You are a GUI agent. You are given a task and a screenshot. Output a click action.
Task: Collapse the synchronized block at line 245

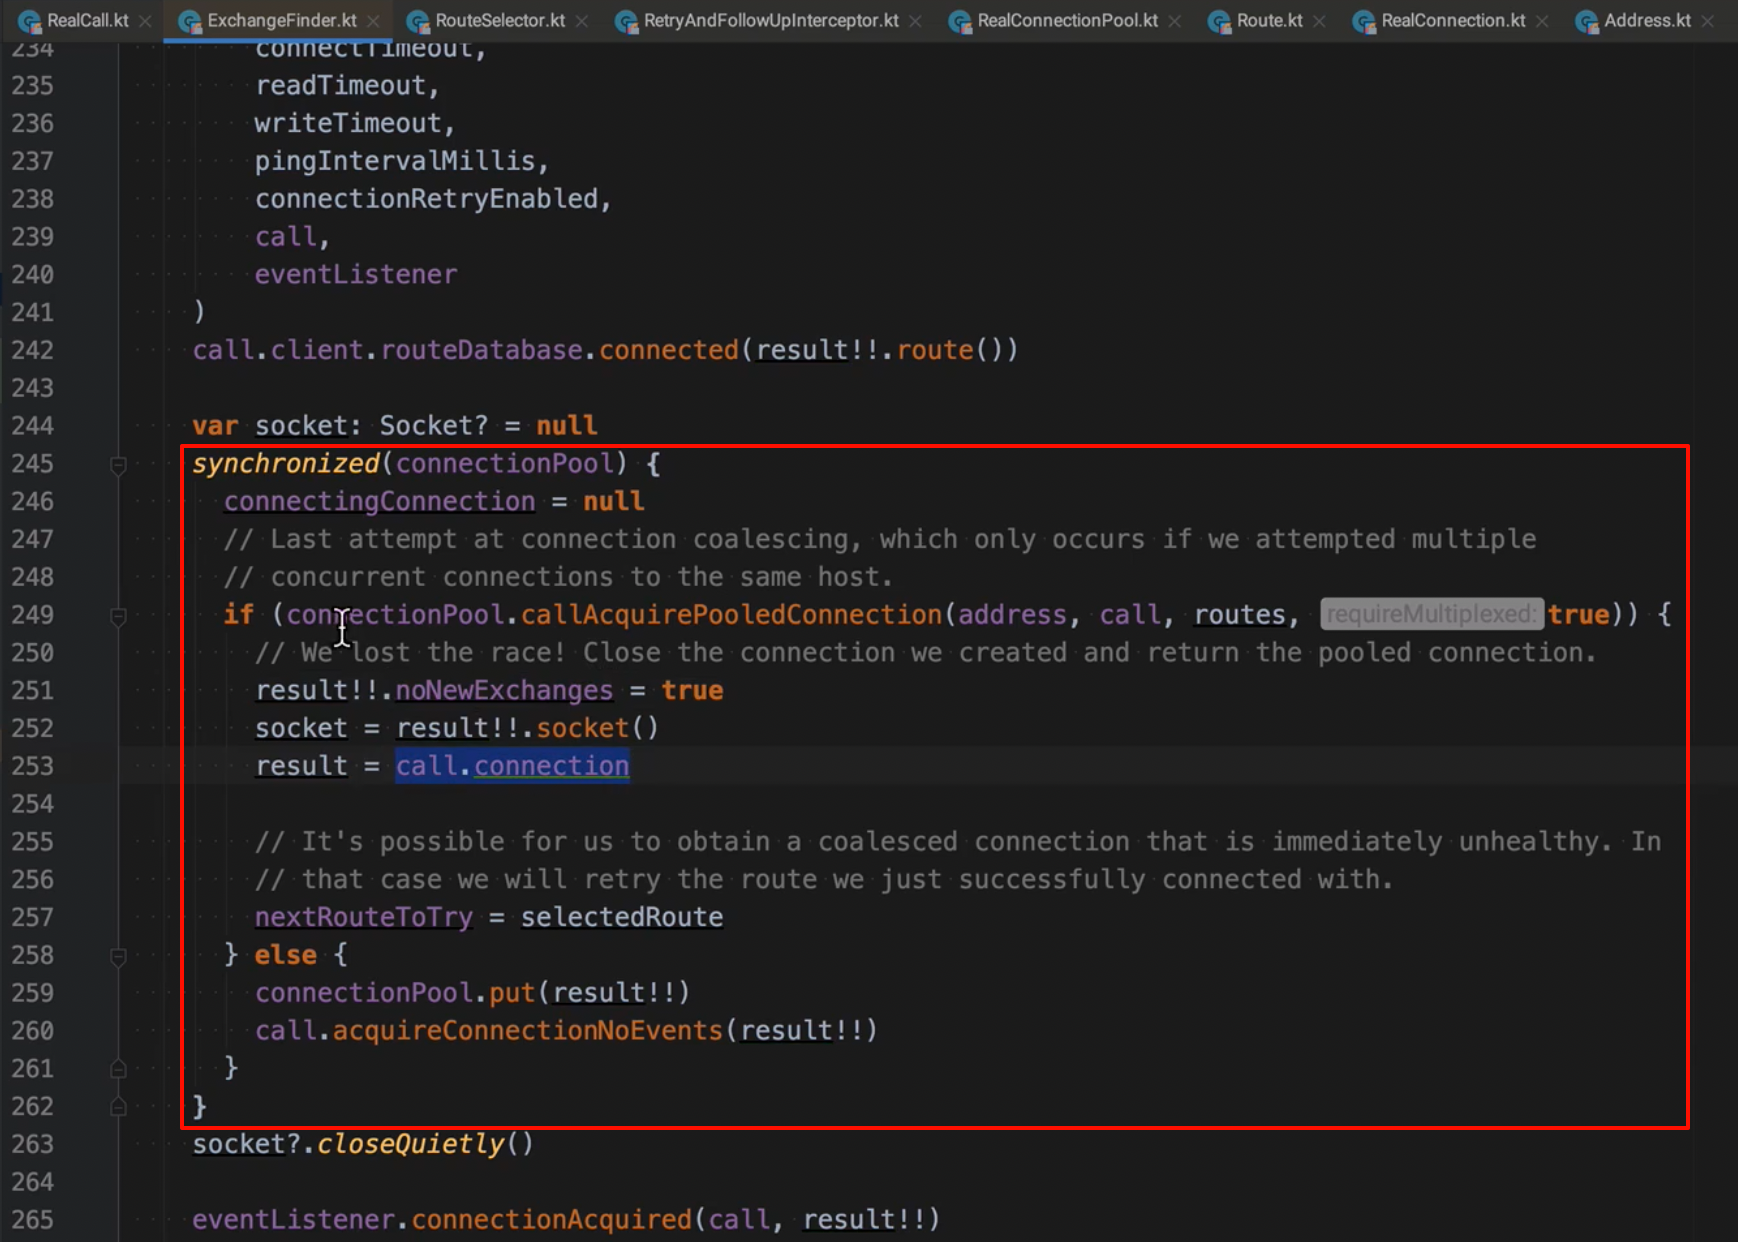pos(118,464)
